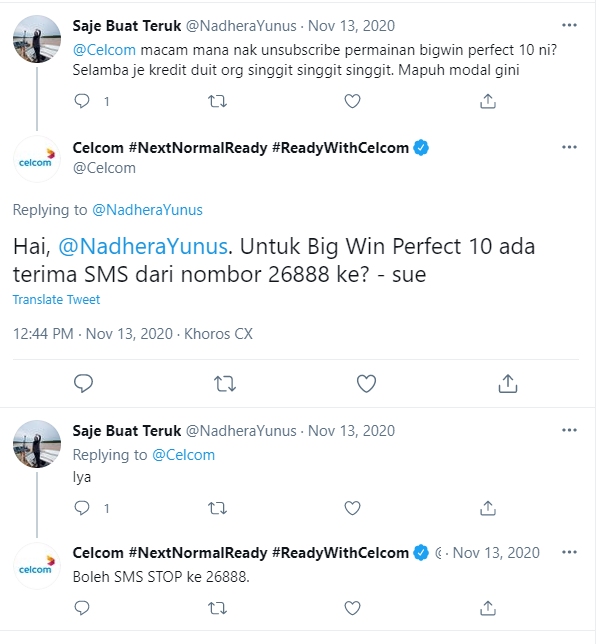Retweet the main Celcom tweet

point(226,383)
